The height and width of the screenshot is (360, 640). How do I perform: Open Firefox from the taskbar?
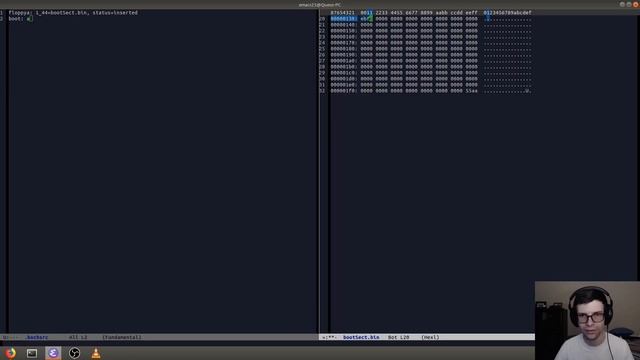click(11, 353)
